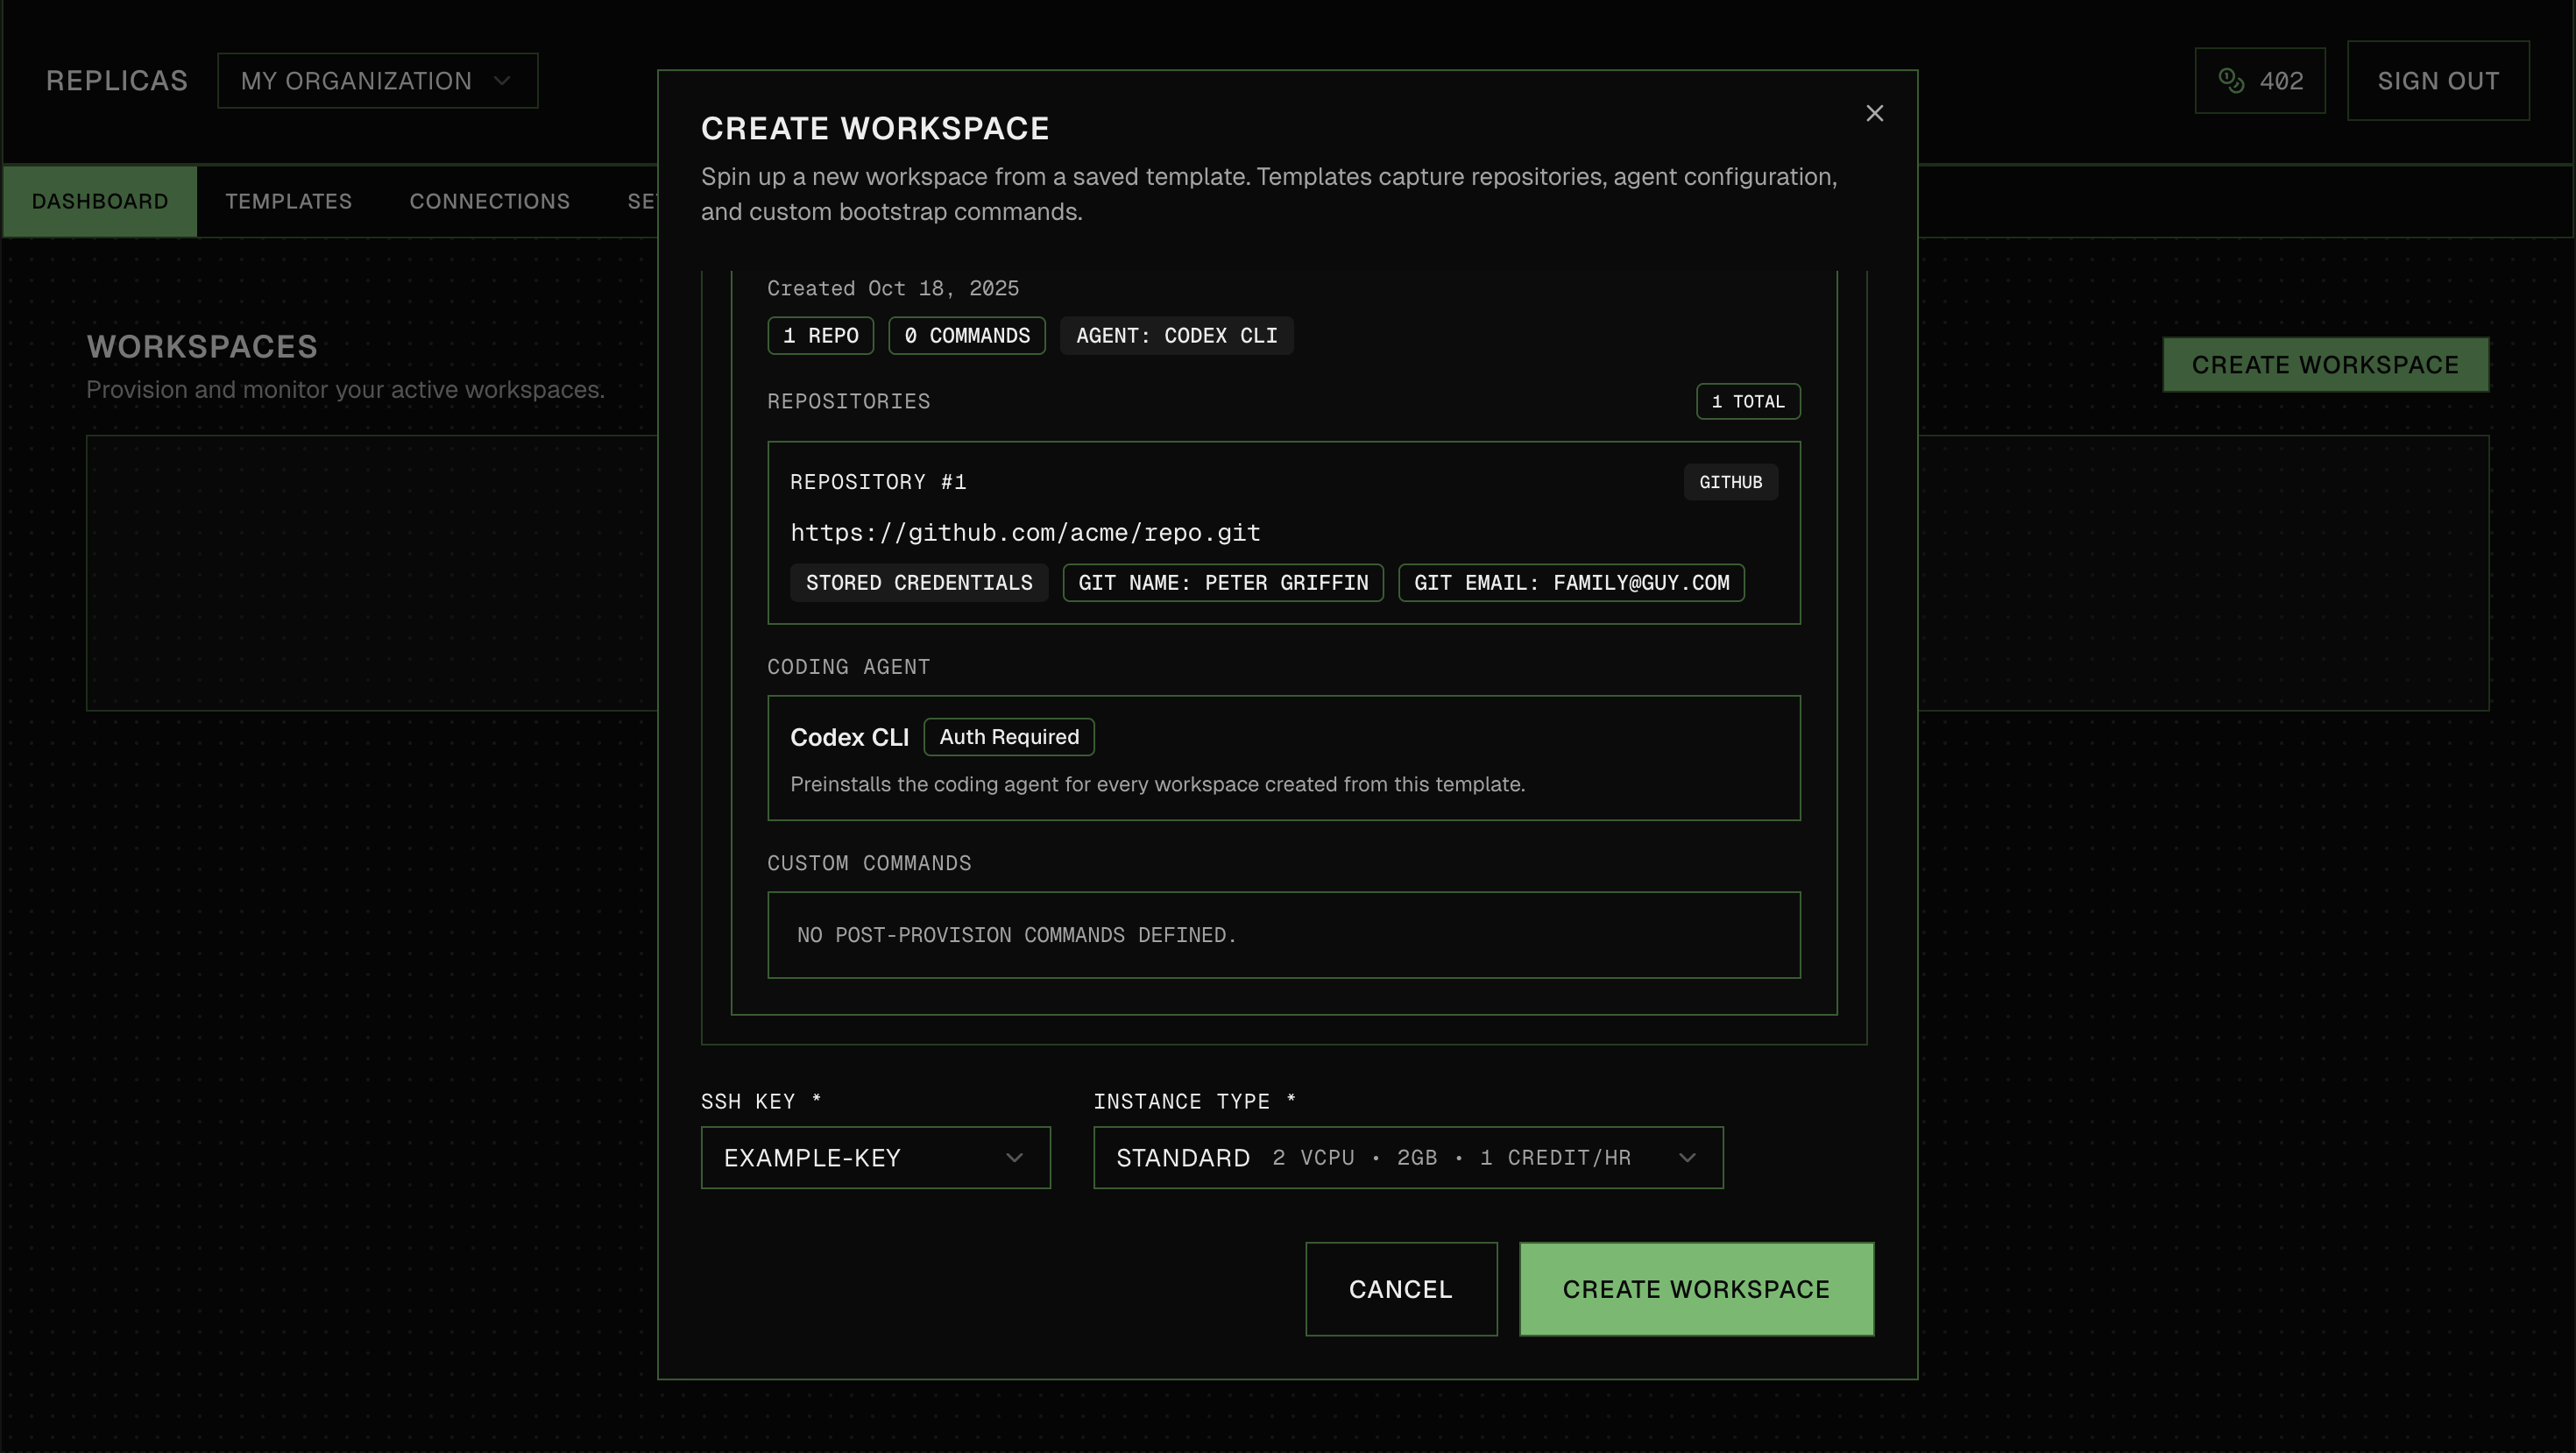Switch to the Templates tab
The image size is (2576, 1453).
tap(288, 201)
